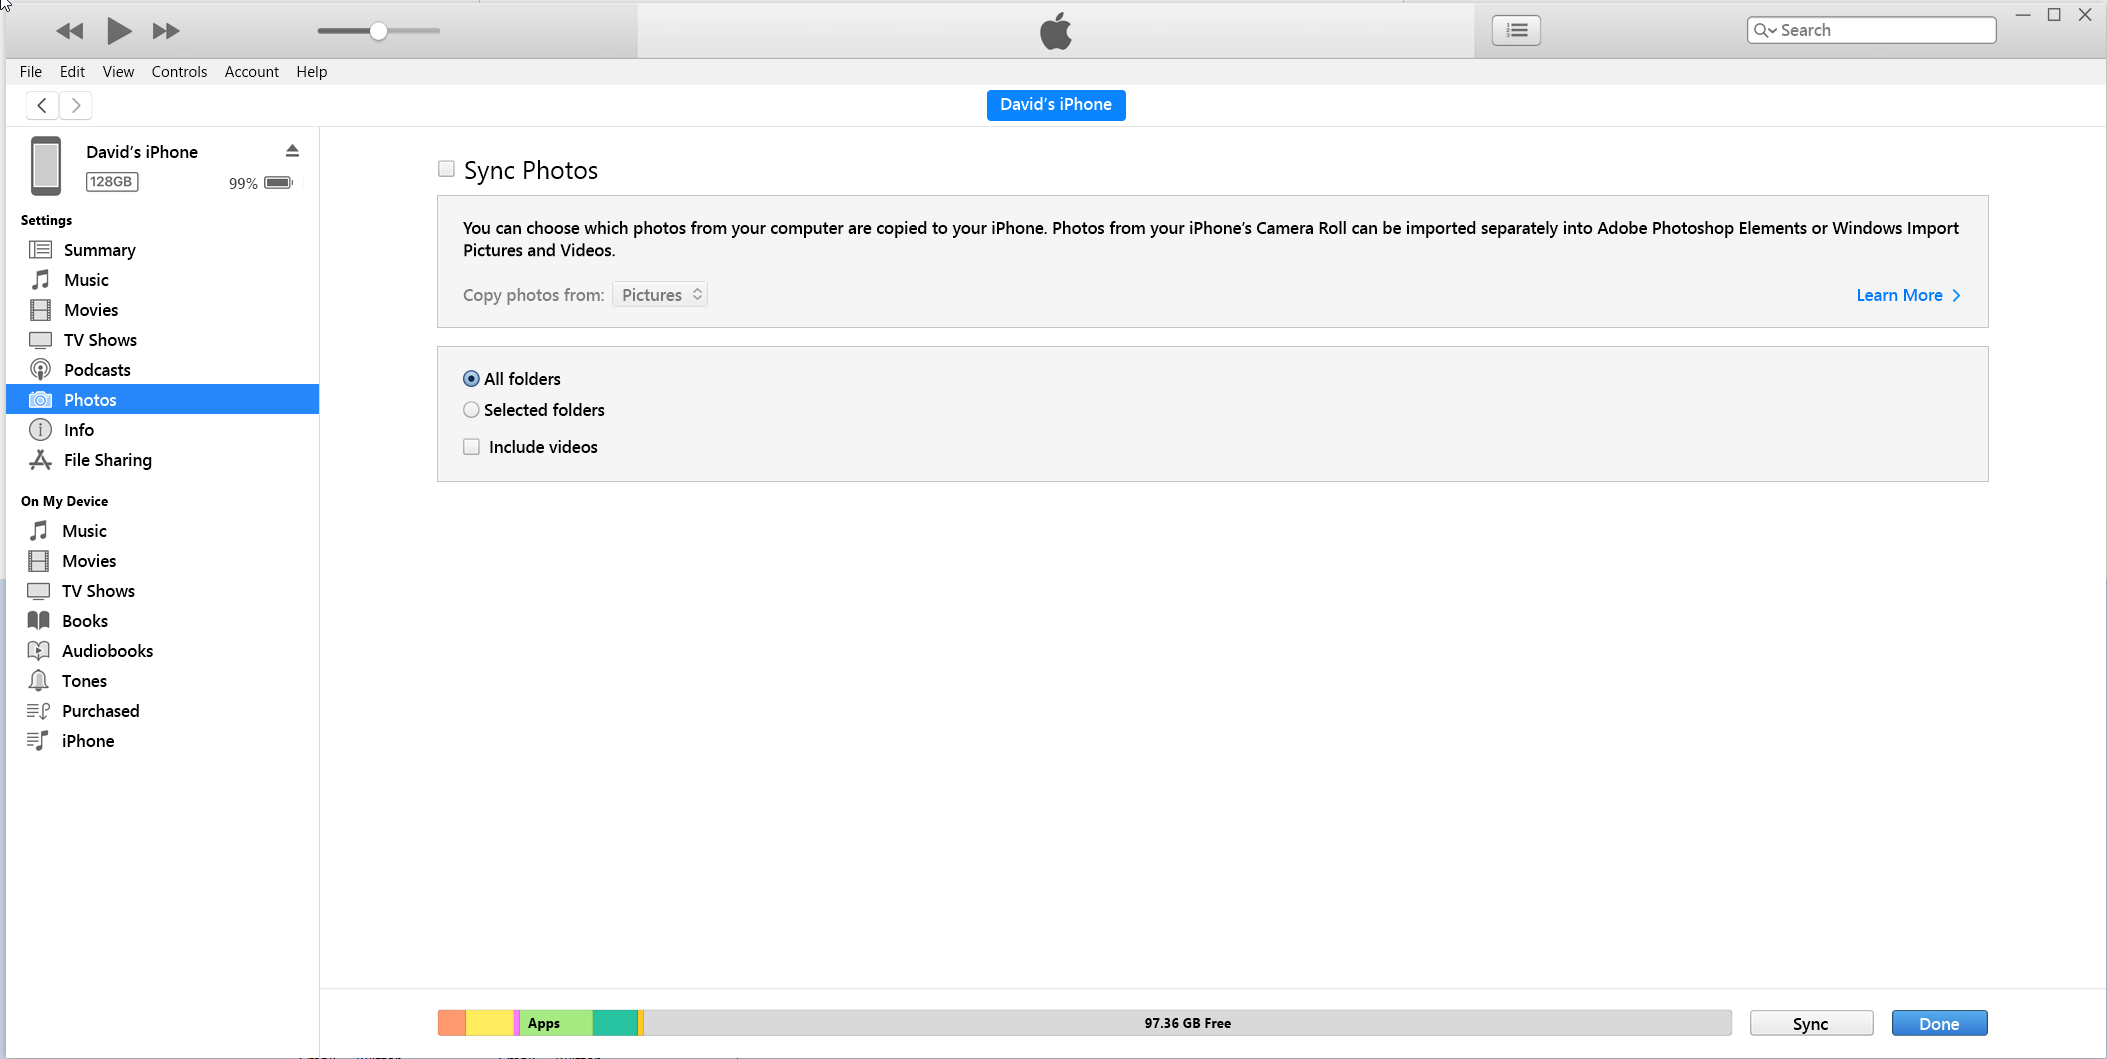2107x1059 pixels.
Task: Open Tones bell icon in sidebar
Action: coord(38,681)
